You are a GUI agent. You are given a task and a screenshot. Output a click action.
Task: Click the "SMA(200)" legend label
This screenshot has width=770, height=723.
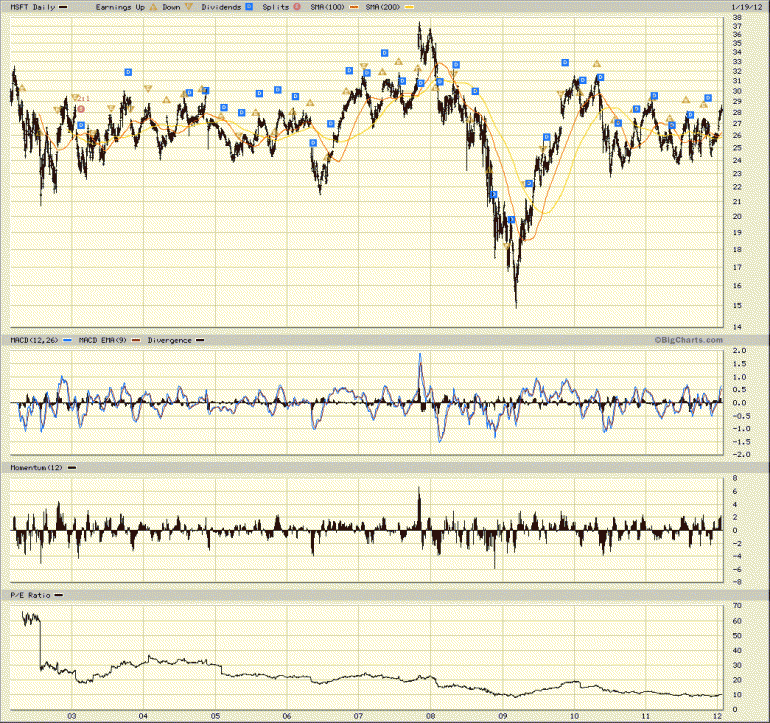pos(383,7)
